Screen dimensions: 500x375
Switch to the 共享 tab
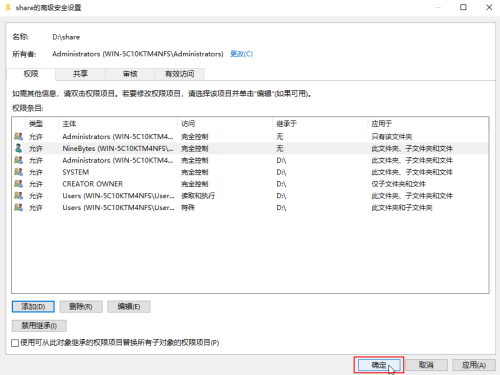tap(80, 74)
